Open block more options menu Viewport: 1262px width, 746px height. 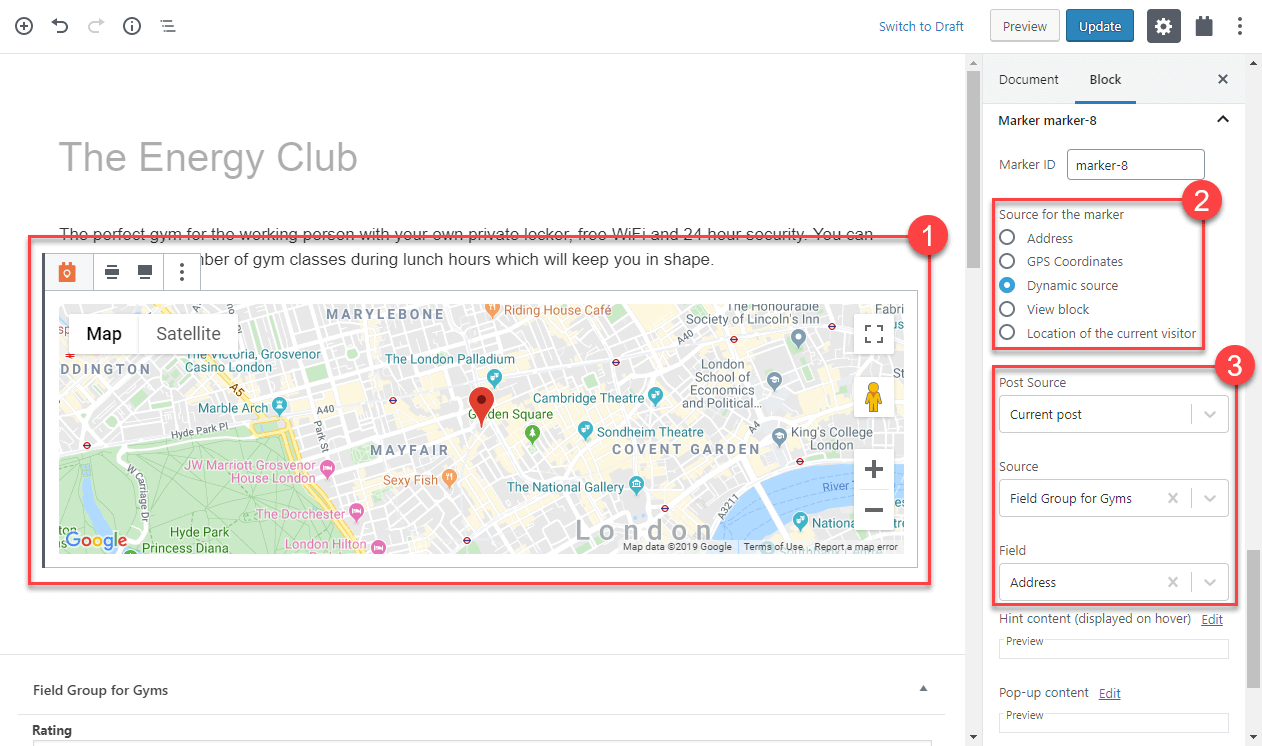[181, 272]
